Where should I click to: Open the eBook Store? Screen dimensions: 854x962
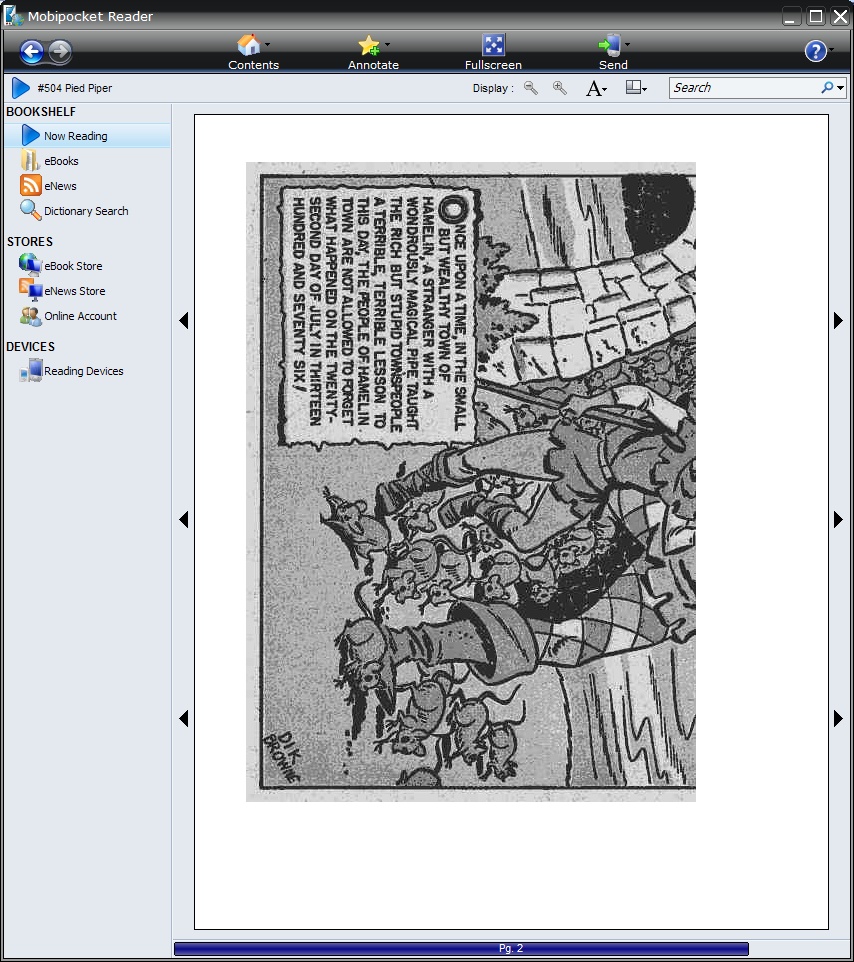pyautogui.click(x=73, y=266)
